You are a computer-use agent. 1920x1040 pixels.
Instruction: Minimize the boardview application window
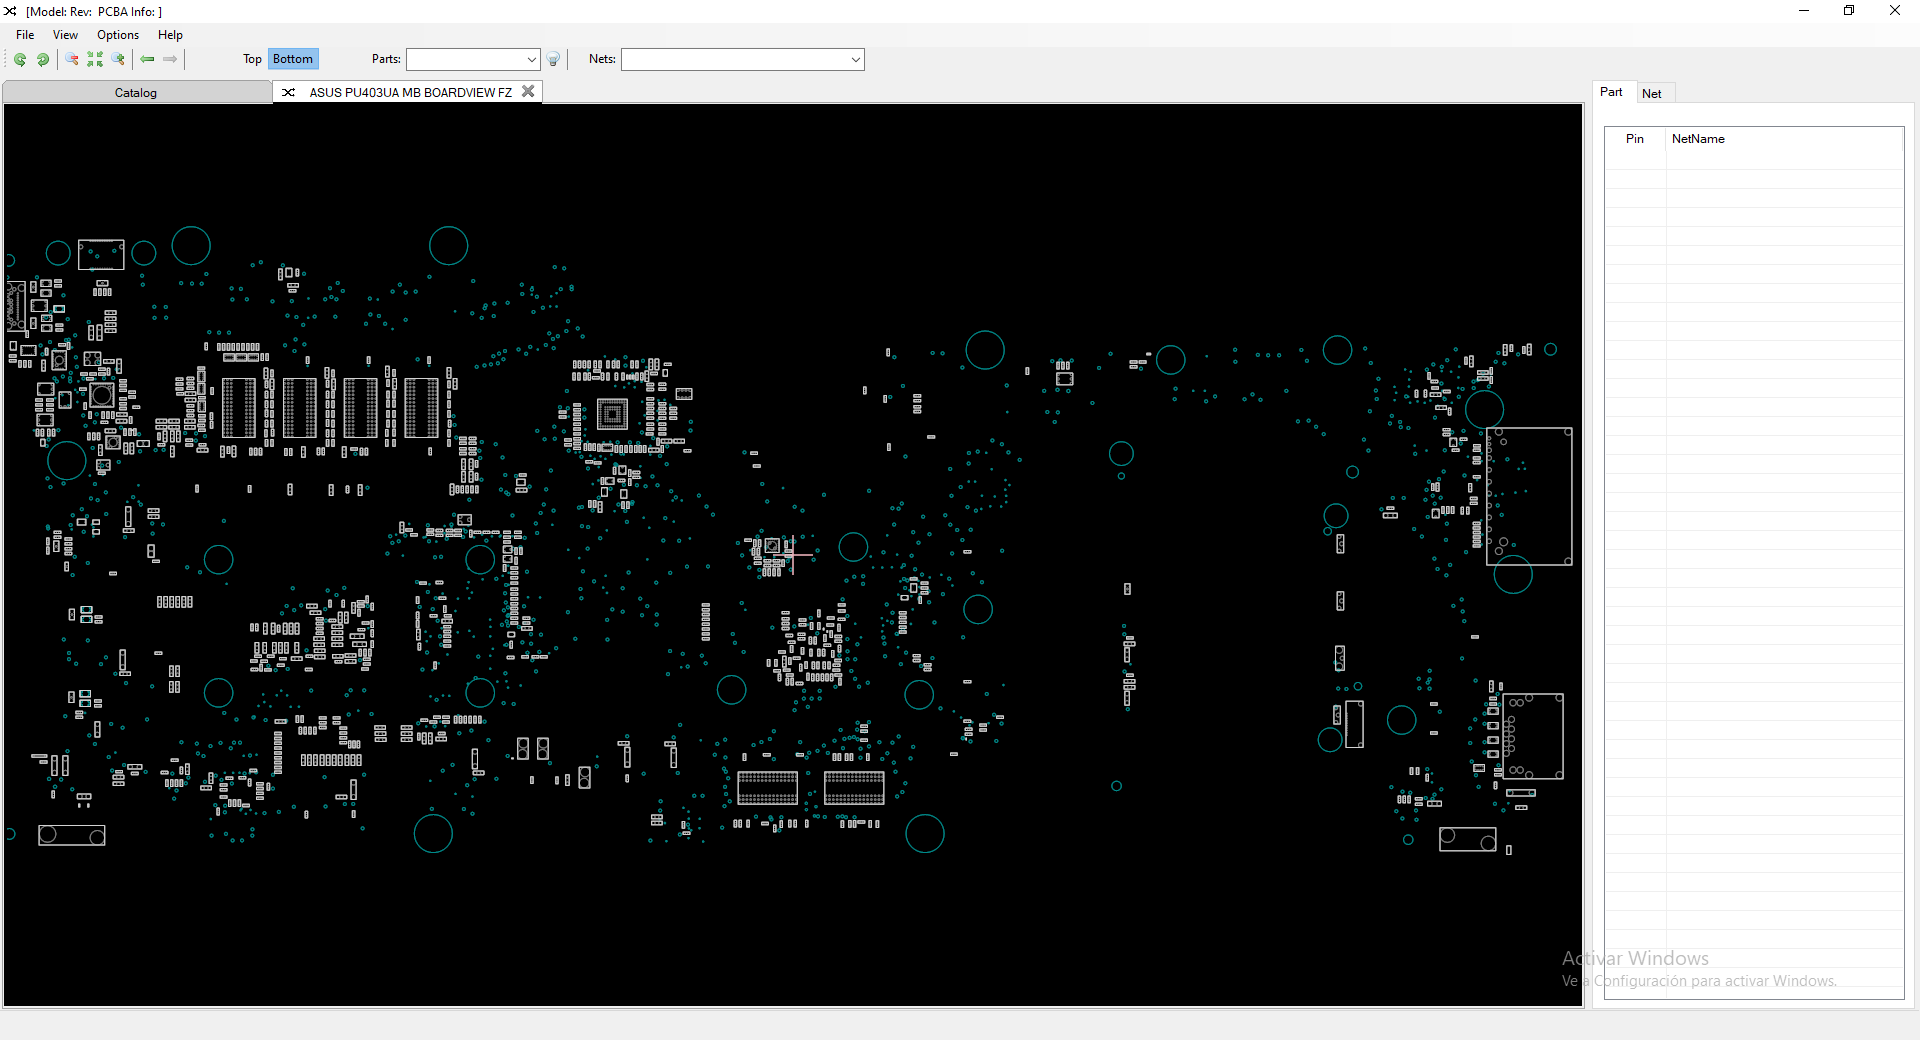pos(1804,11)
